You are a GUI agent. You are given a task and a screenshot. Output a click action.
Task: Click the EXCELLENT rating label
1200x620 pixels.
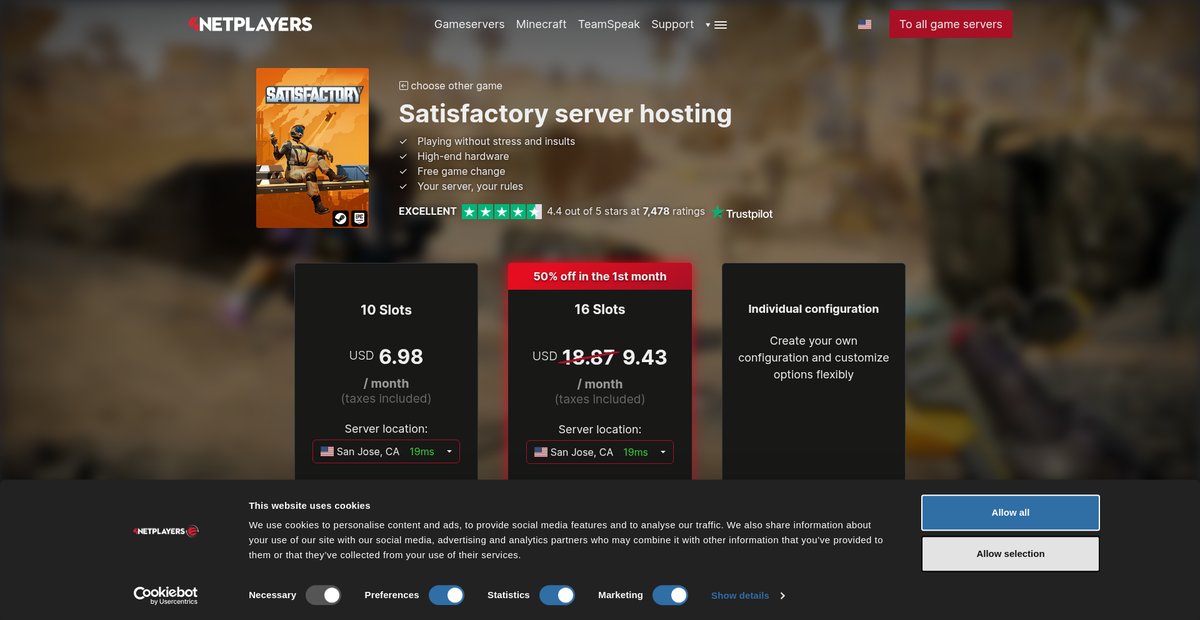click(x=428, y=212)
